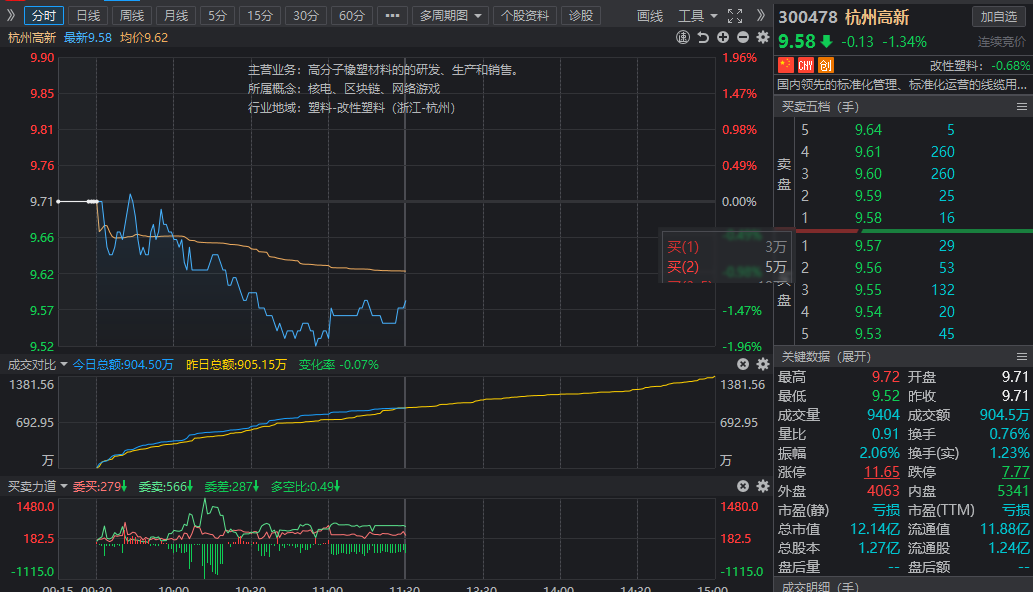Switch to 日线 daily chart

(x=88, y=16)
